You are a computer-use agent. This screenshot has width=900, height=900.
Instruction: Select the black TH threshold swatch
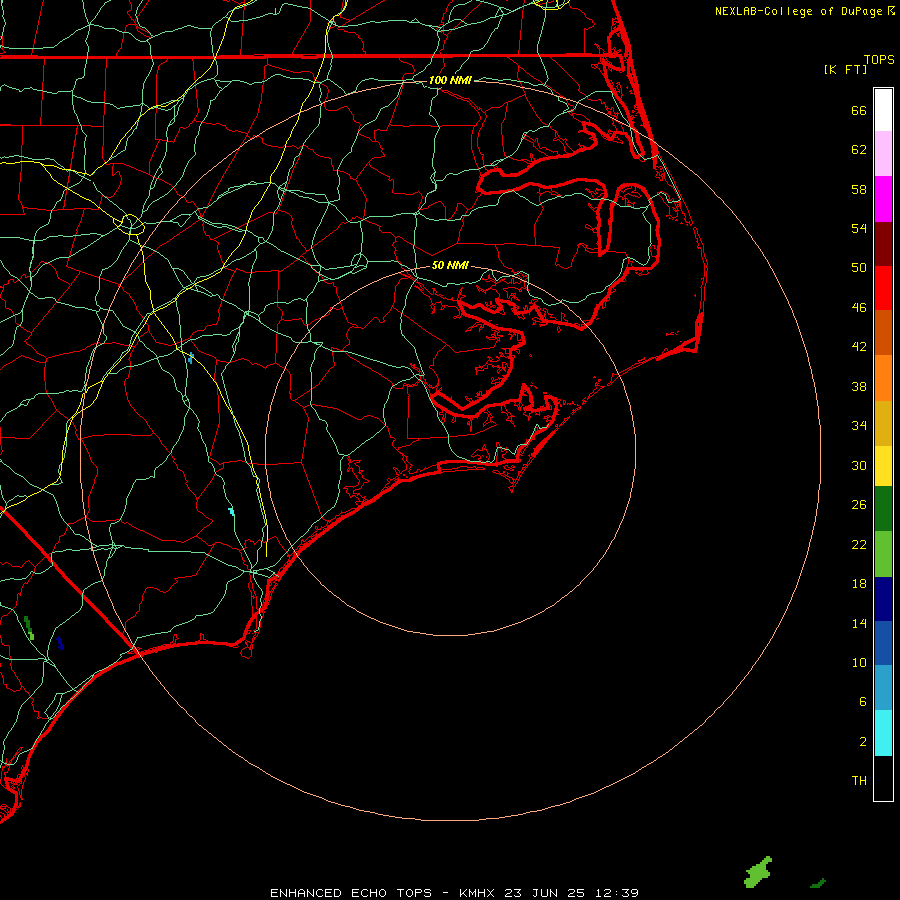click(883, 778)
